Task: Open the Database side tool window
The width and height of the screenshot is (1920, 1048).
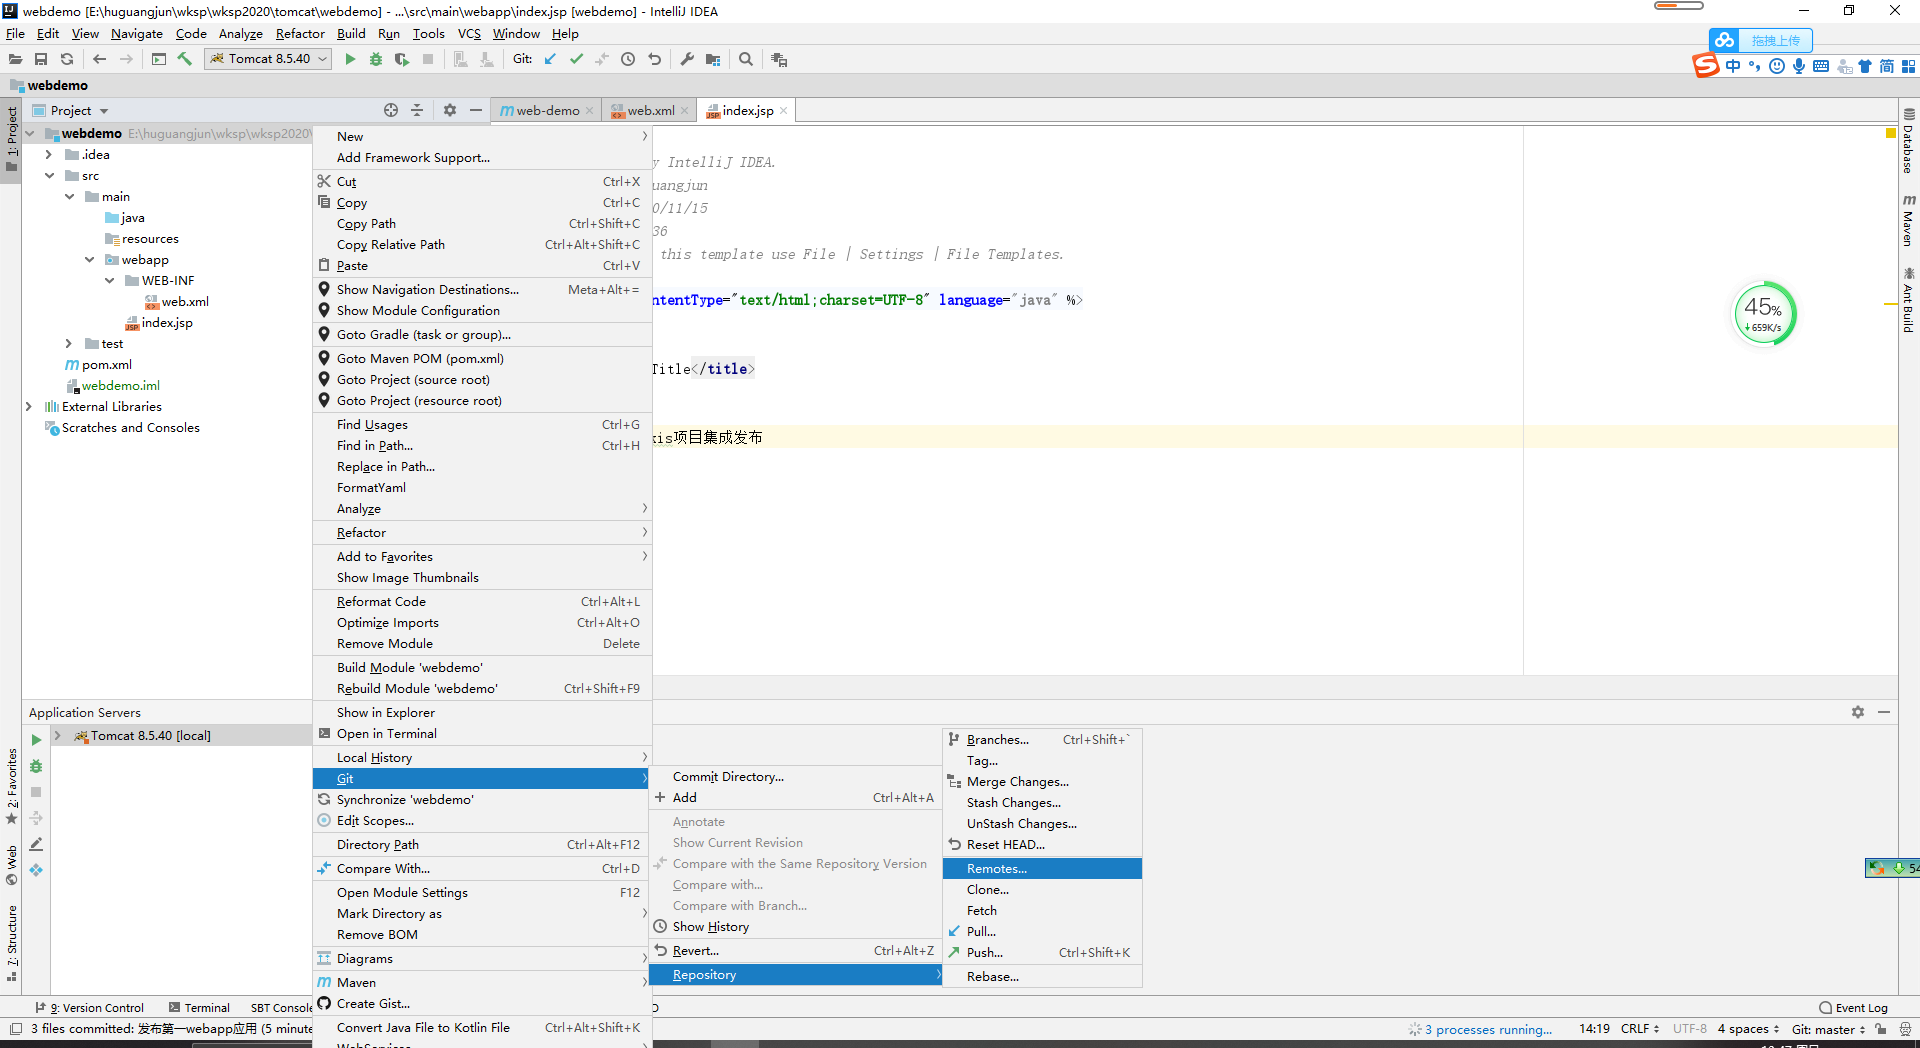Action: [1909, 142]
